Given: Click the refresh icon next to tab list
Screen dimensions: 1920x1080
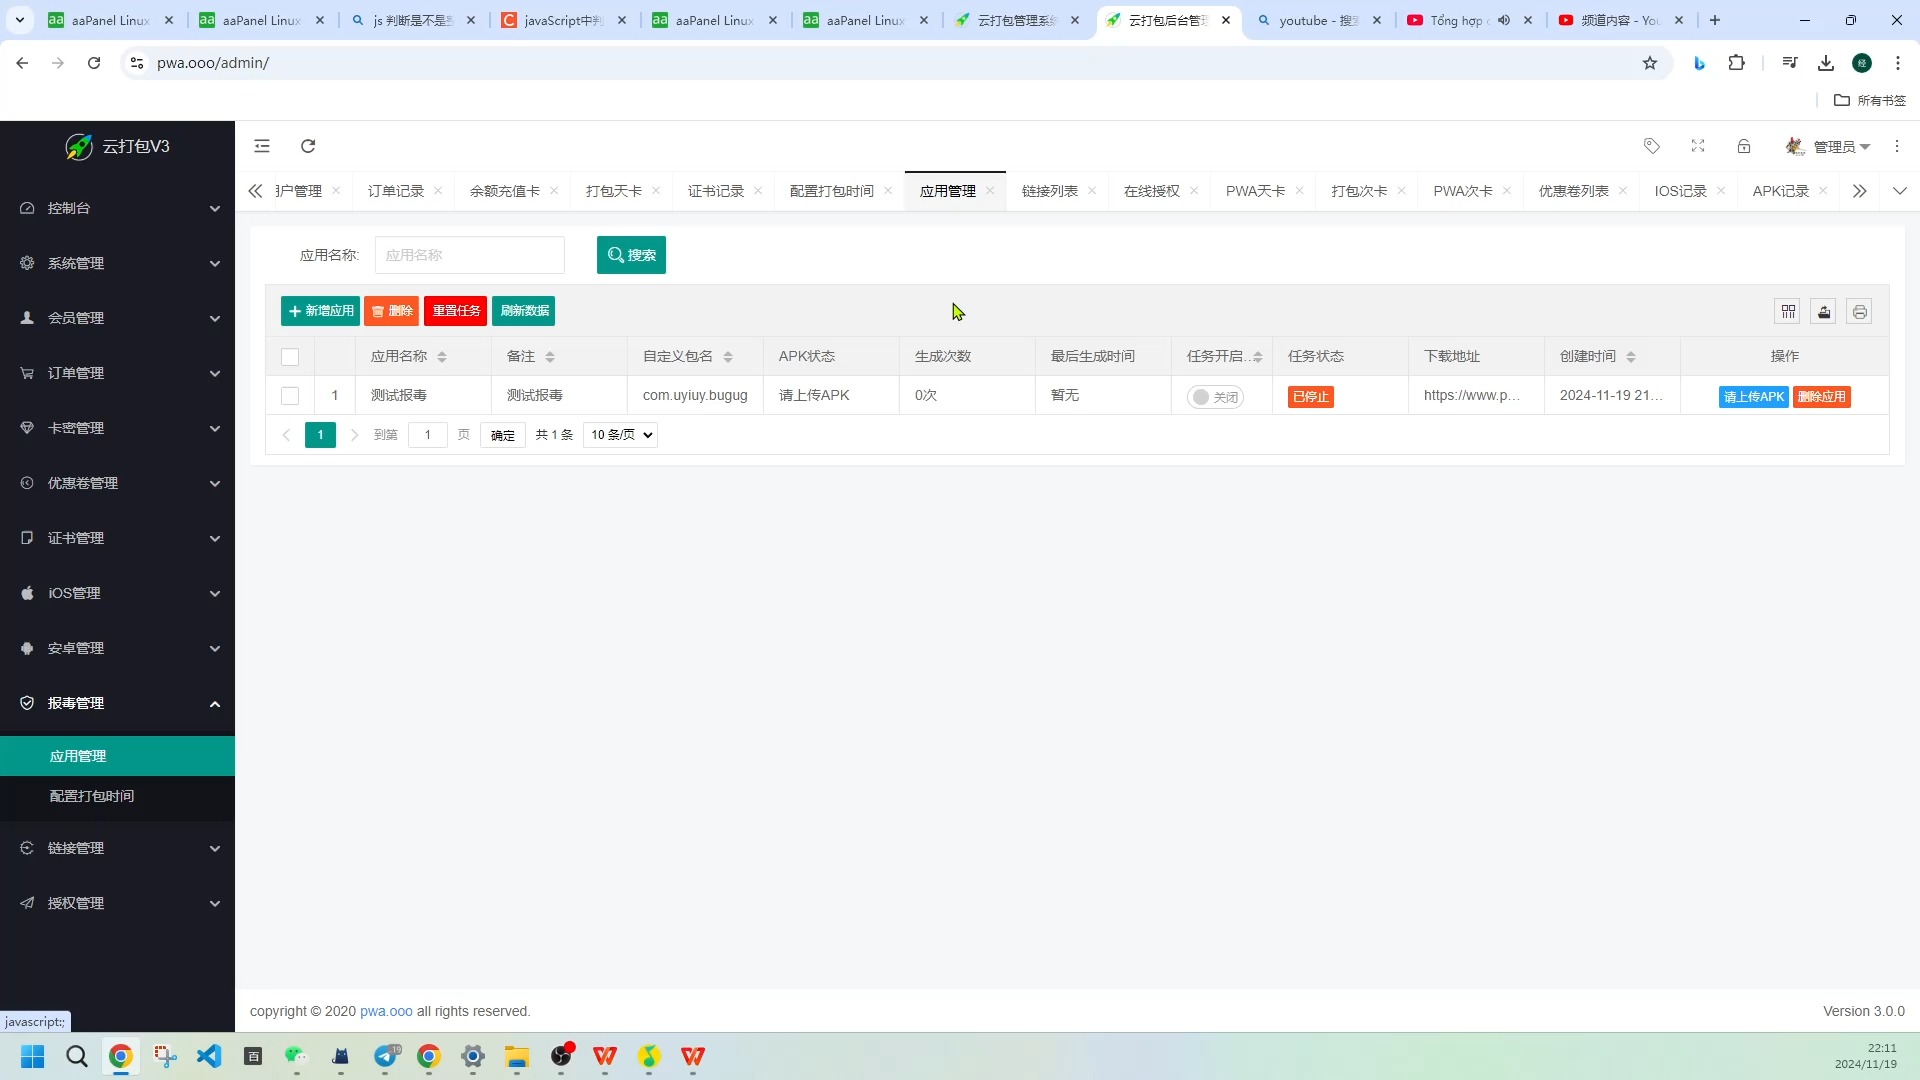Looking at the screenshot, I should [308, 146].
